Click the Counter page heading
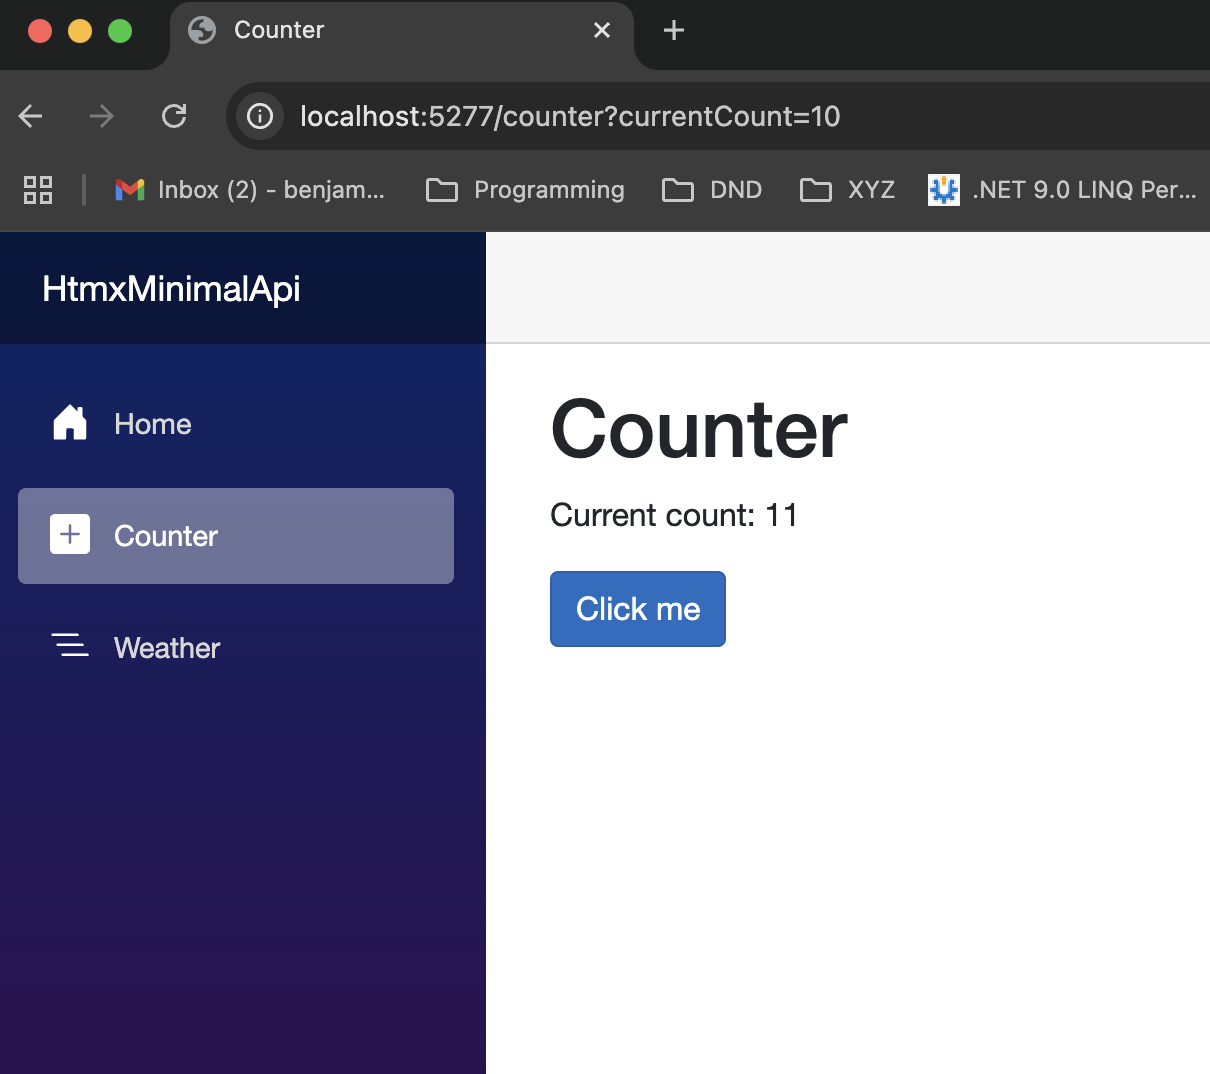Screen dimensions: 1210x1074 pos(699,430)
